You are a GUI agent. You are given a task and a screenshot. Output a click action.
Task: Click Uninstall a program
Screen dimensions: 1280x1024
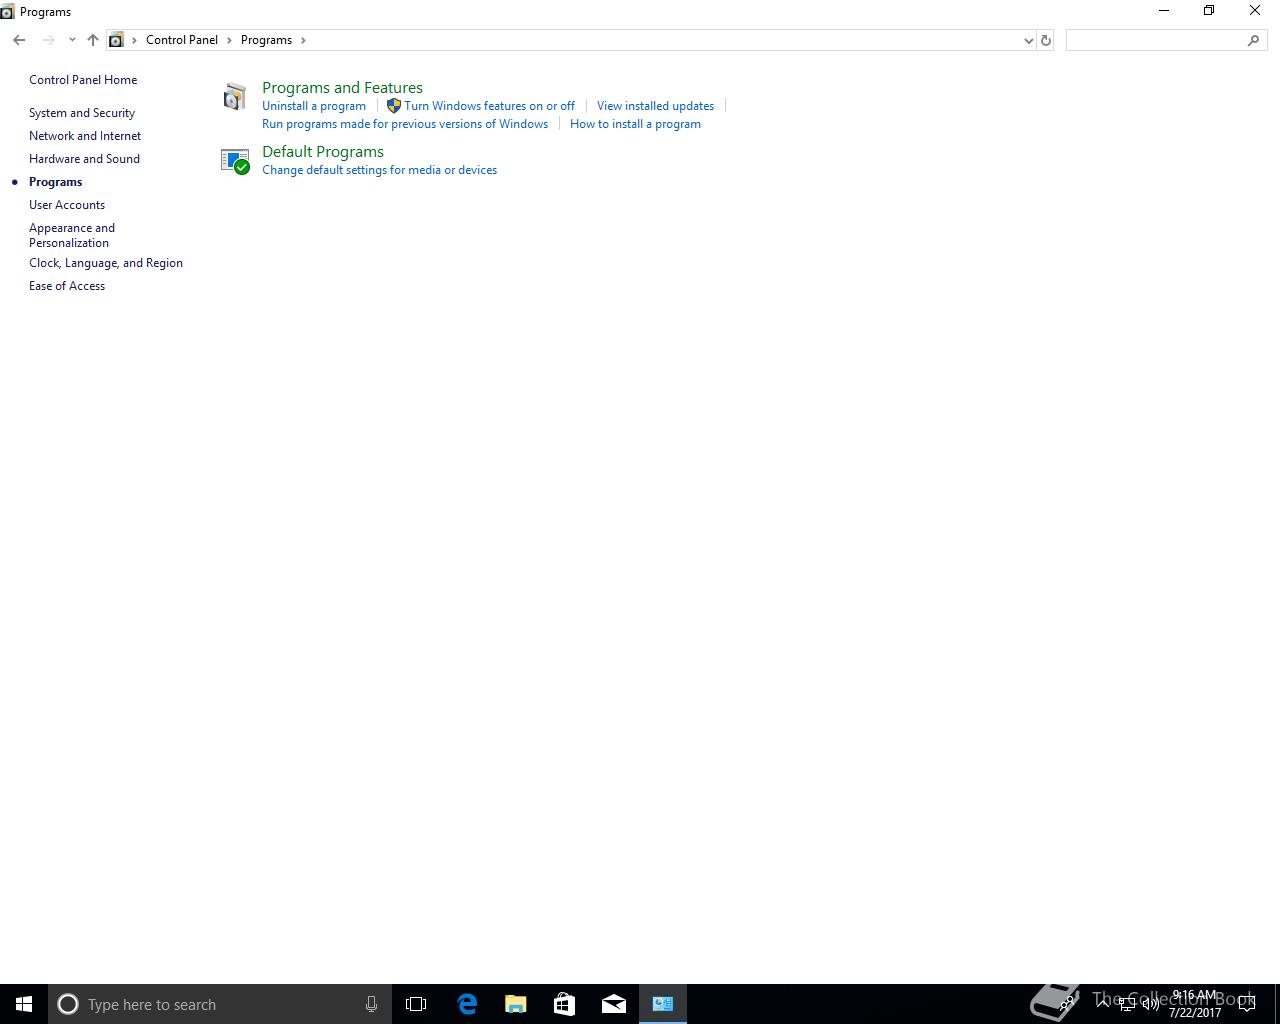(x=314, y=106)
